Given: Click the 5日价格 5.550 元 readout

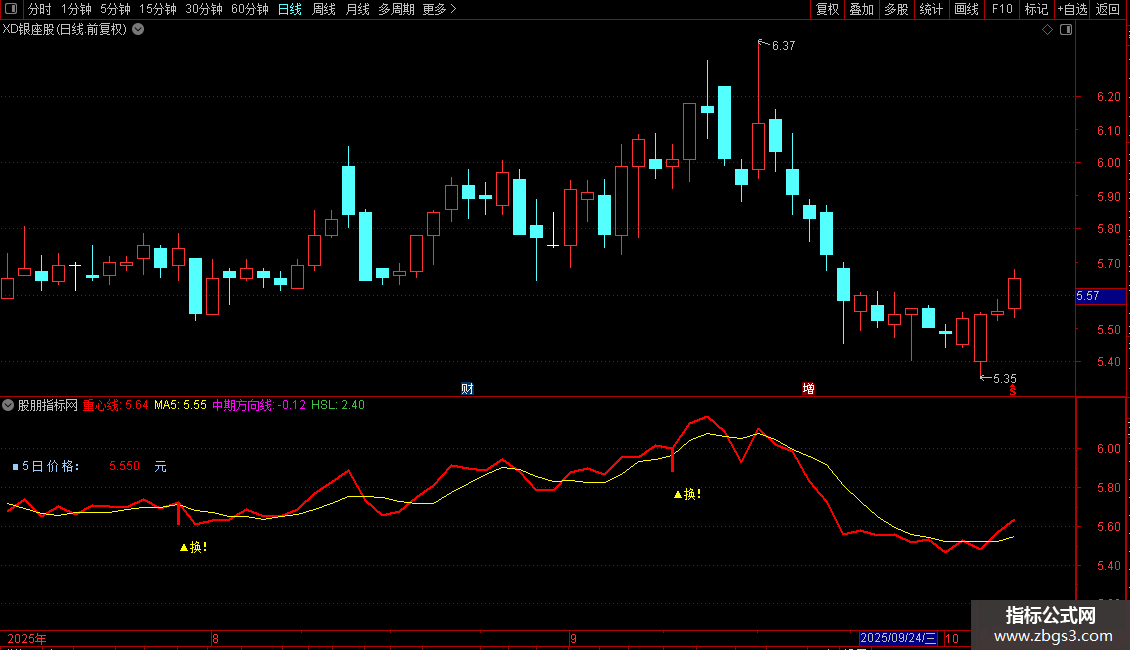Looking at the screenshot, I should (x=89, y=466).
